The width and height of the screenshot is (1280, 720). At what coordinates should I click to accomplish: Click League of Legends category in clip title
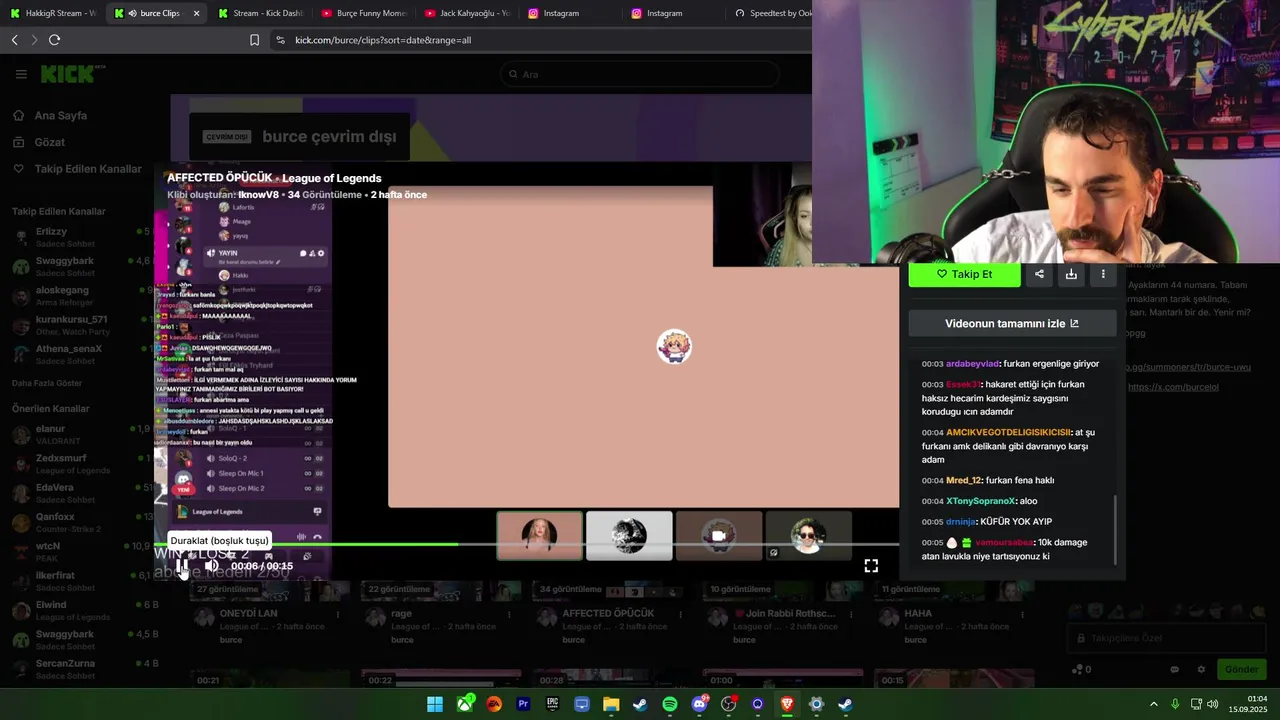(x=331, y=178)
